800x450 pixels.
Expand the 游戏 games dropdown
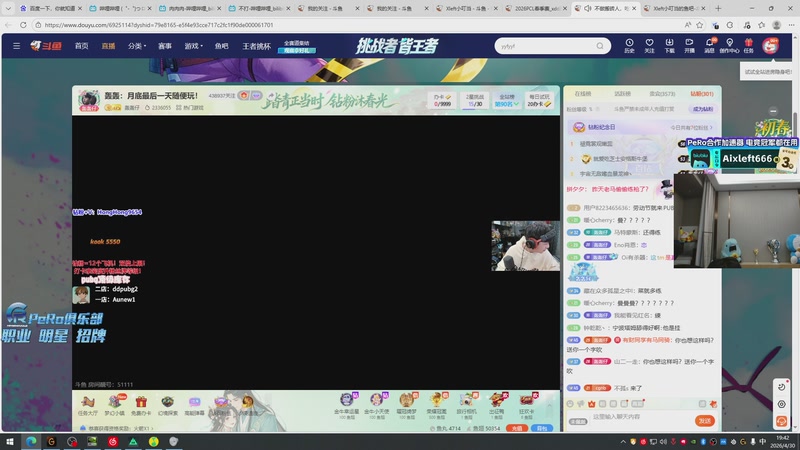coord(193,46)
